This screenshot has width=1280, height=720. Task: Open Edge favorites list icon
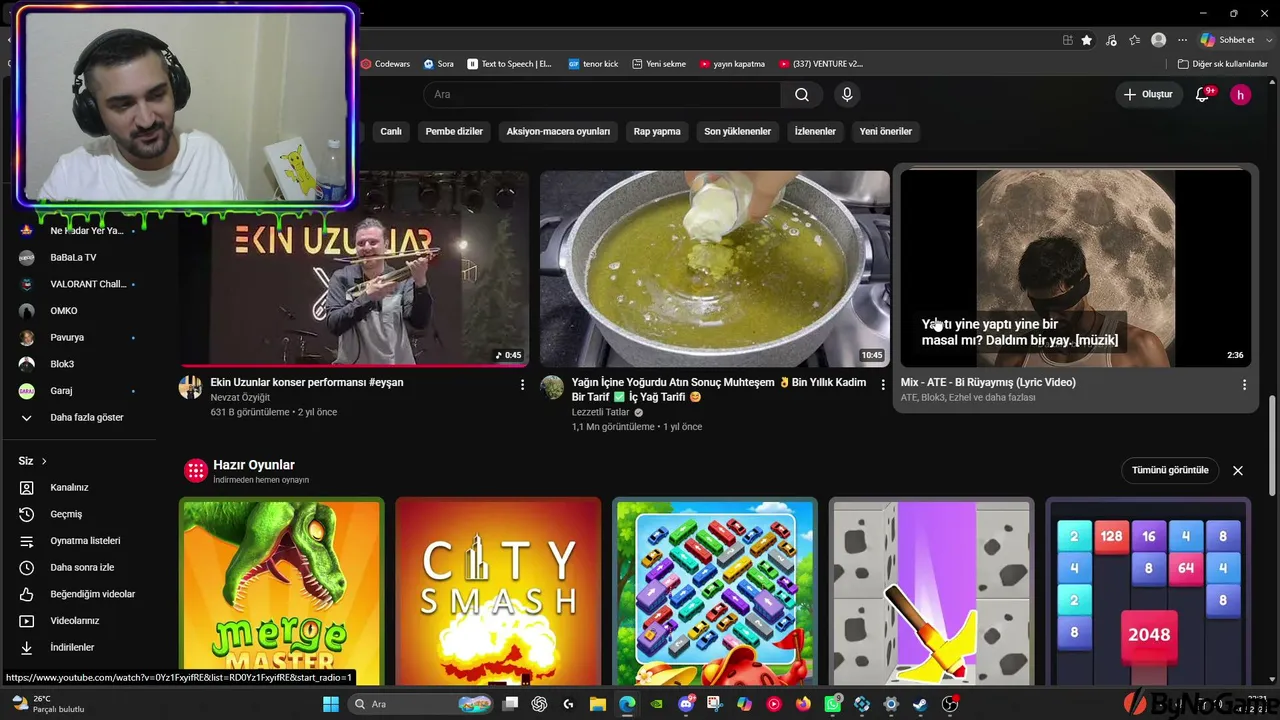[1135, 40]
